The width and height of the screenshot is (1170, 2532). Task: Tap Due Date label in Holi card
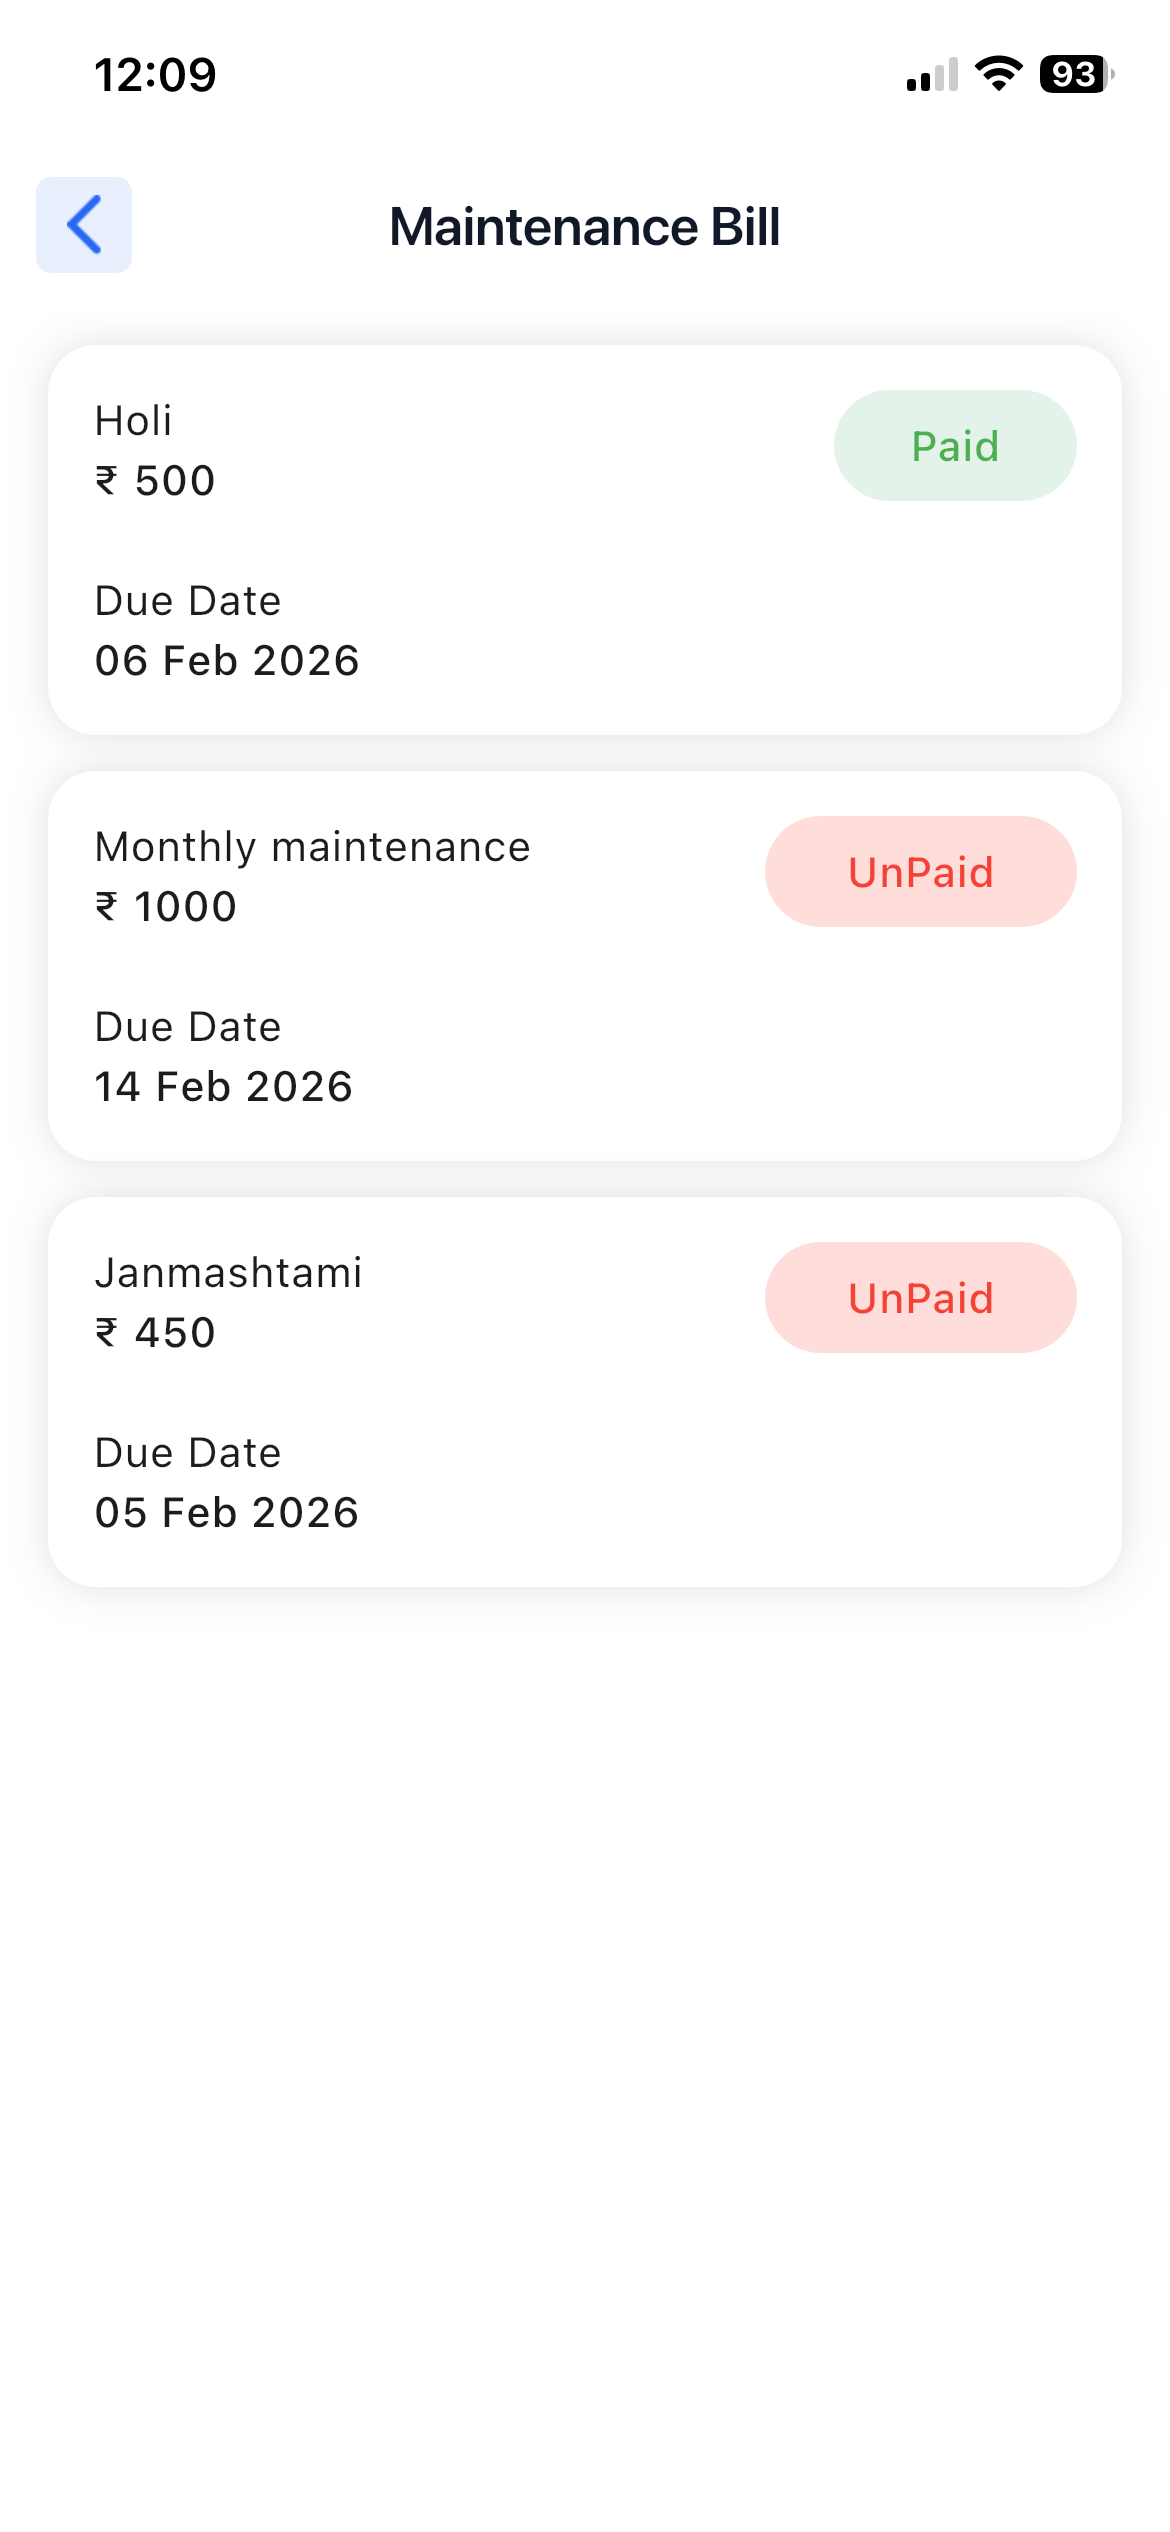[x=188, y=601]
